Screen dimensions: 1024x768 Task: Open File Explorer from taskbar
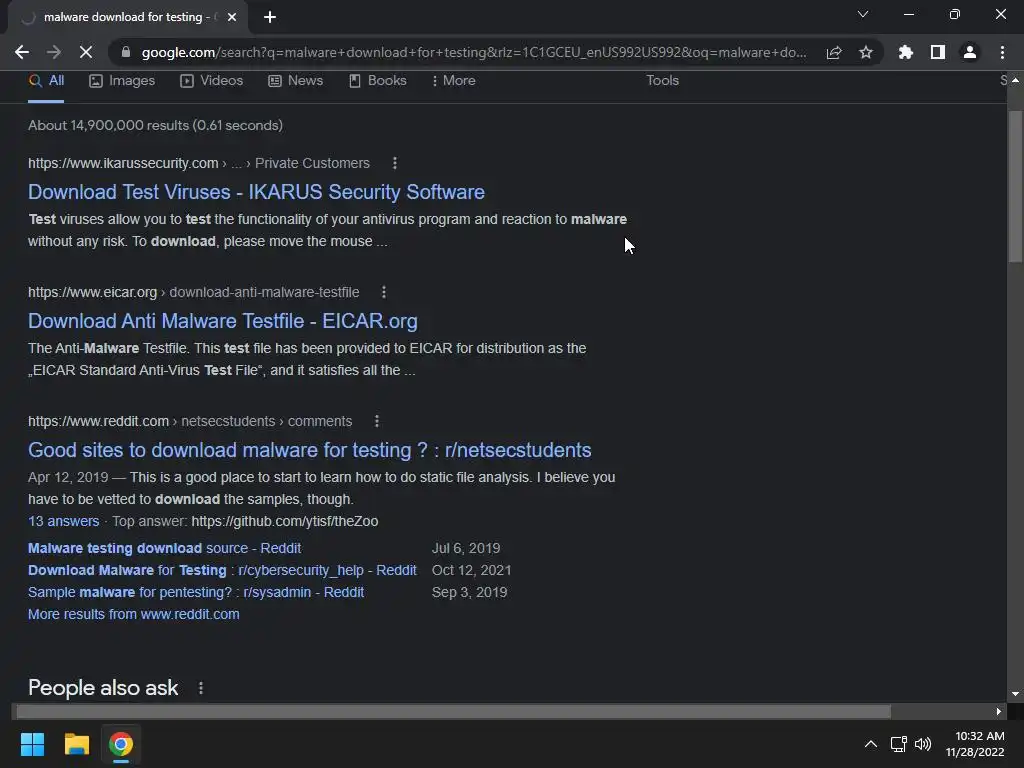click(76, 744)
